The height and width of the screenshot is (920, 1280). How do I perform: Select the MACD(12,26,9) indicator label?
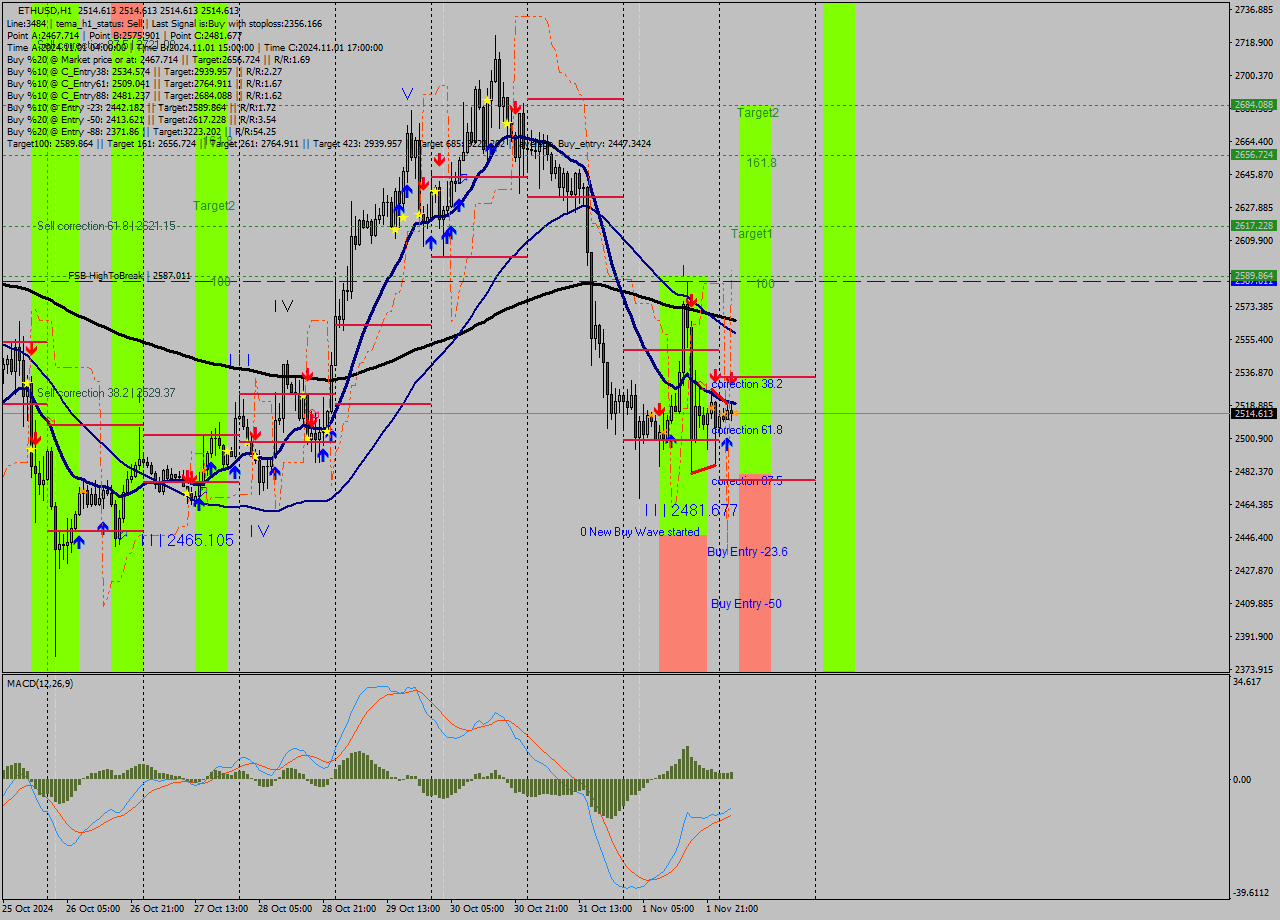40,683
